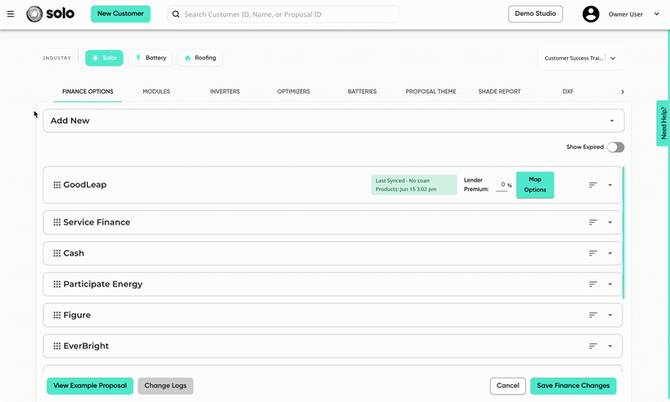Click the Cash drag handle icon
Screen dimensions: 670x402
coord(57,253)
